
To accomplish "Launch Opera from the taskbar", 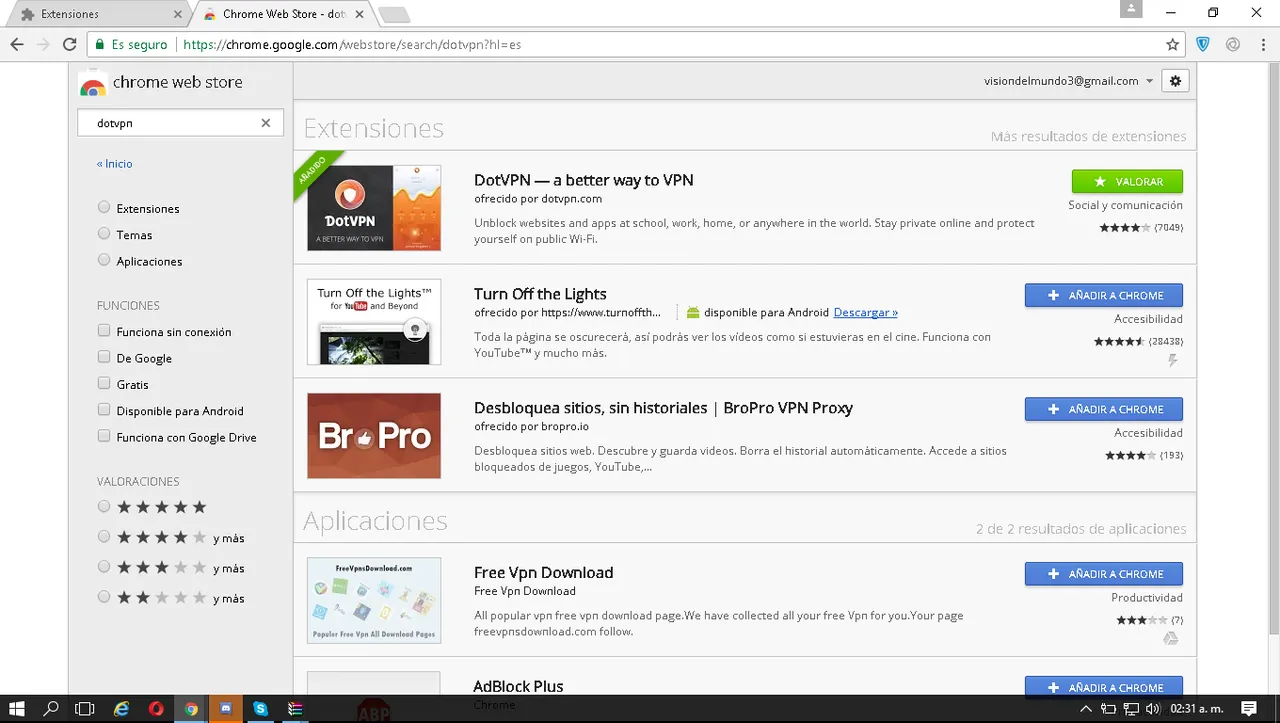I will 156,709.
